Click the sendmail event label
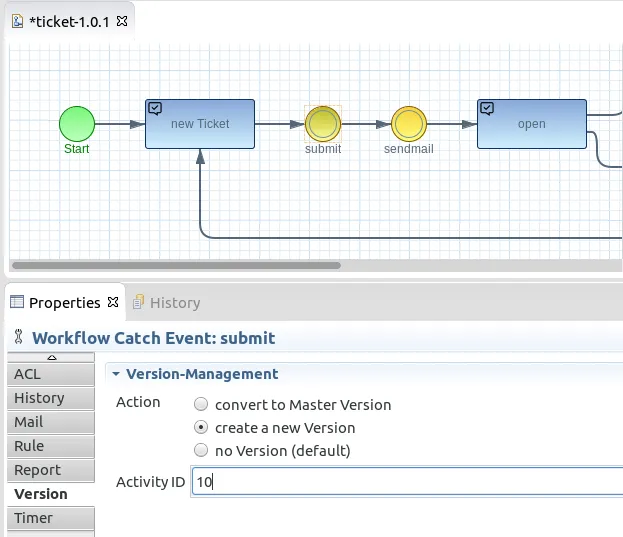 408,149
